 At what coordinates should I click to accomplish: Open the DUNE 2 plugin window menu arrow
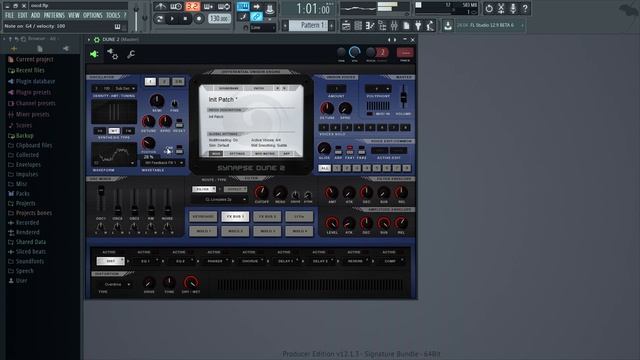click(89, 40)
